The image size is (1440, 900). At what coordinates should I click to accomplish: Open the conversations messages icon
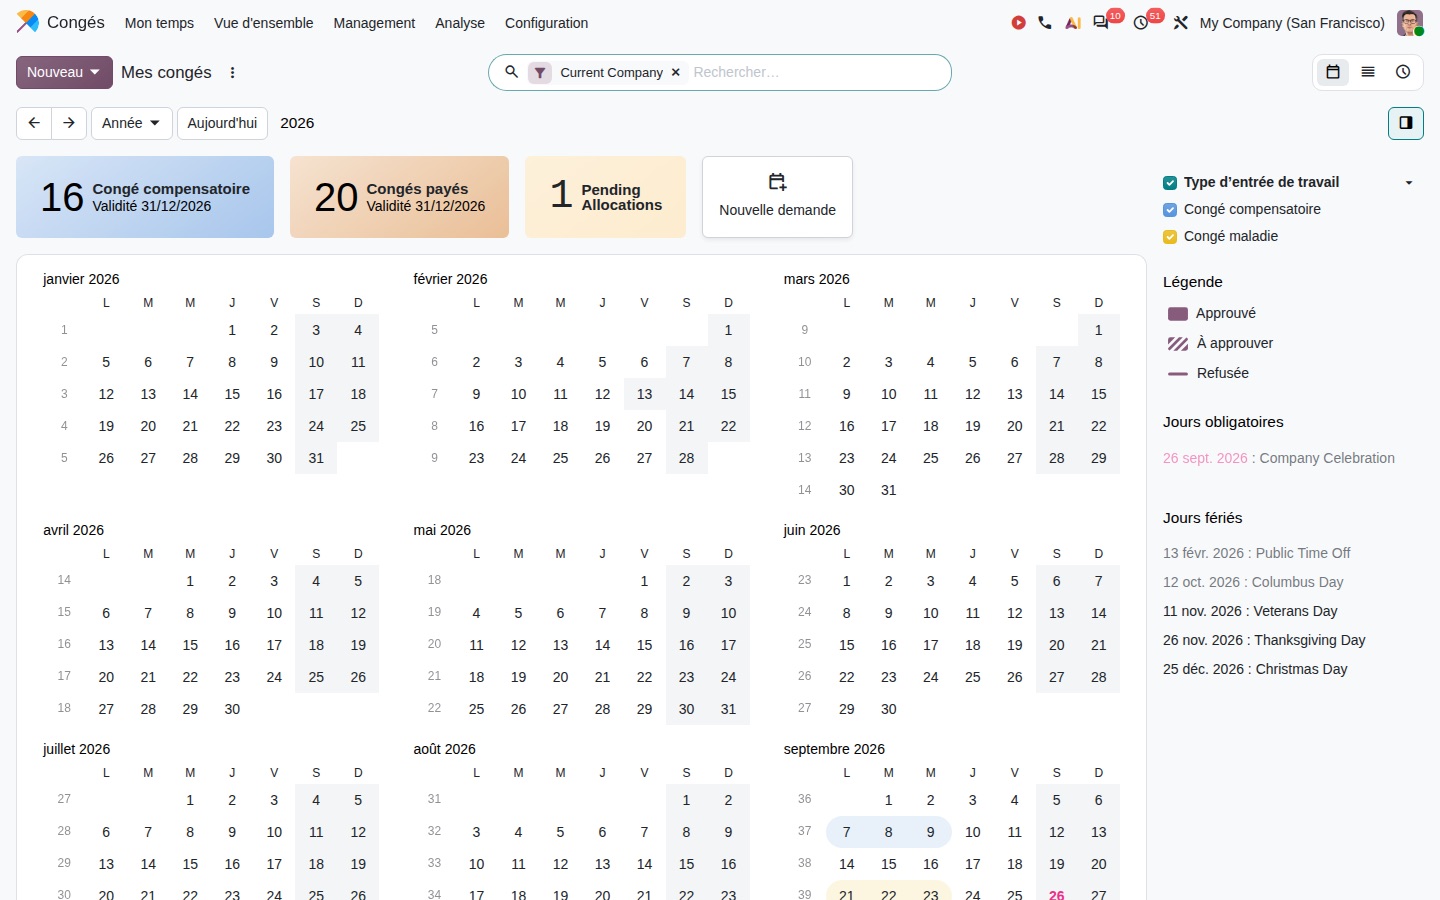(1101, 23)
